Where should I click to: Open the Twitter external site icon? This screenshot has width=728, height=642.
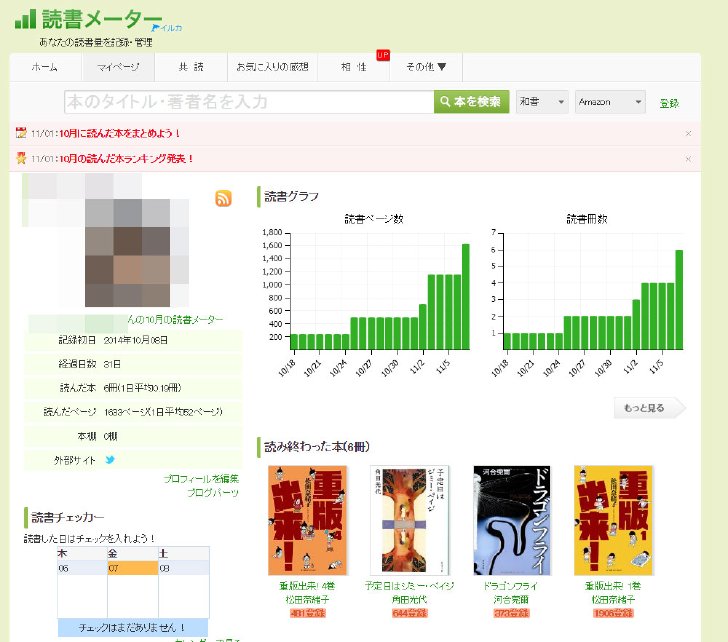[110, 460]
